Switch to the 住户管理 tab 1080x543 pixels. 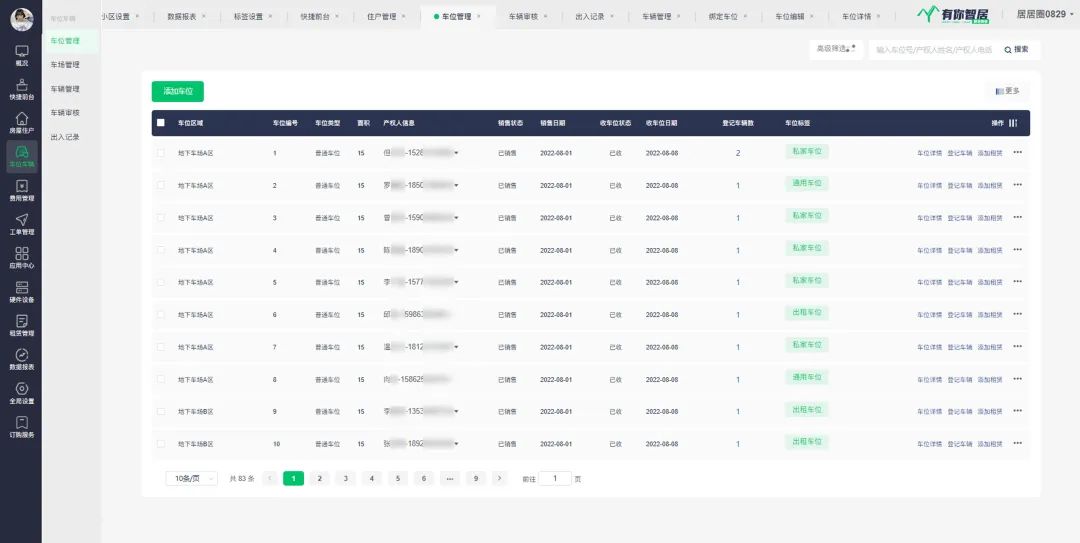pyautogui.click(x=382, y=17)
